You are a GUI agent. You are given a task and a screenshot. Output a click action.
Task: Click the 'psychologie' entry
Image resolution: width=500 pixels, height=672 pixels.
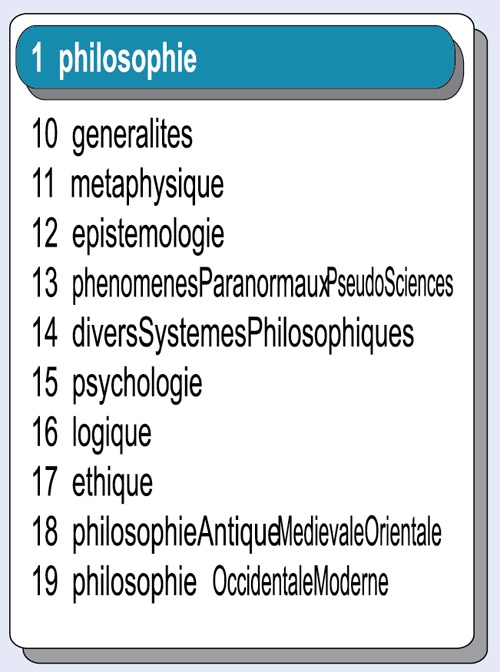click(x=137, y=384)
